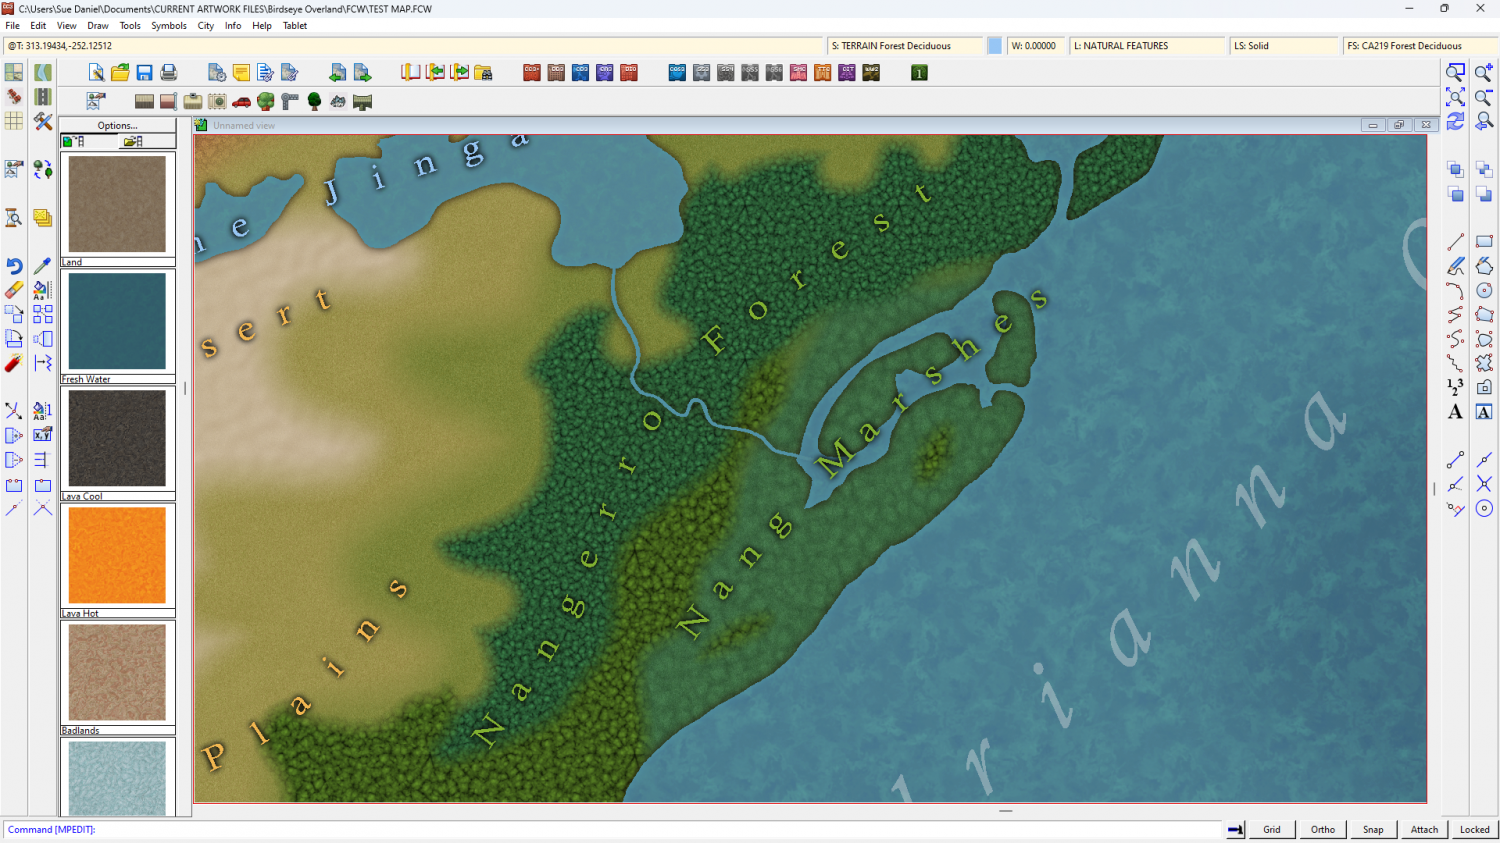The width and height of the screenshot is (1500, 843).
Task: Toggle the Locked button
Action: click(1475, 829)
